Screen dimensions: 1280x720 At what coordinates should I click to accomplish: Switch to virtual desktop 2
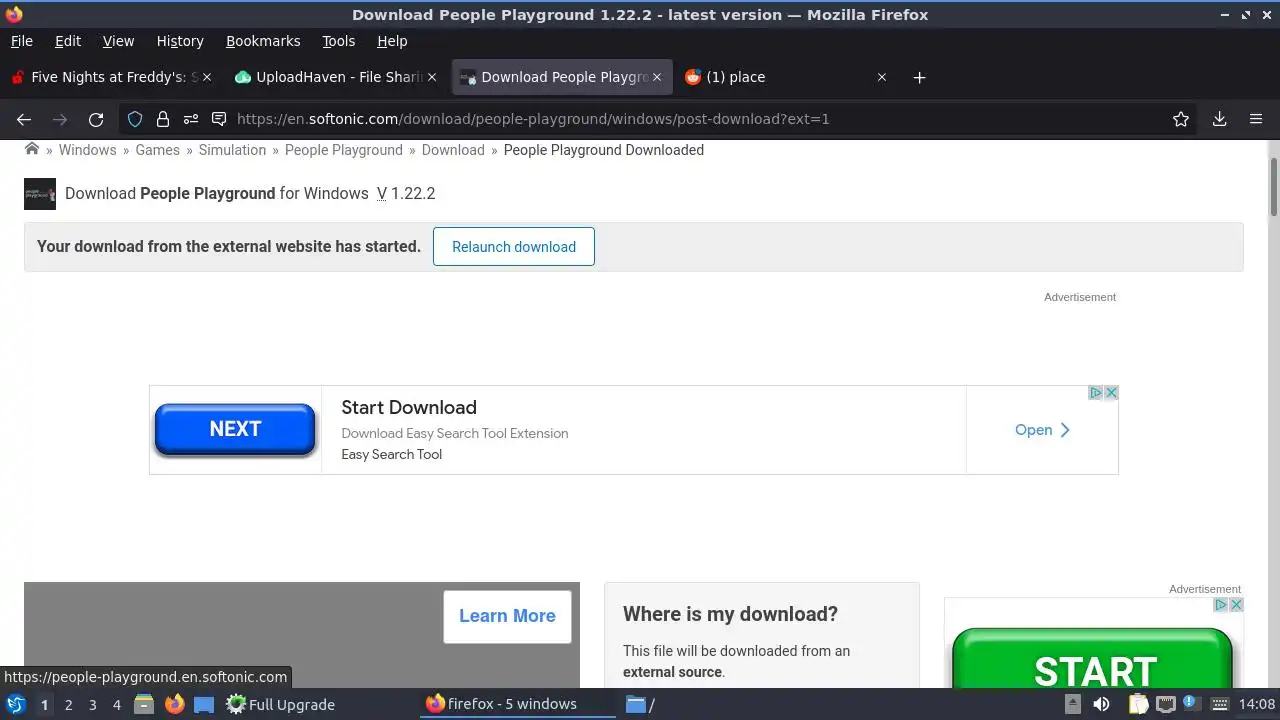pyautogui.click(x=68, y=704)
